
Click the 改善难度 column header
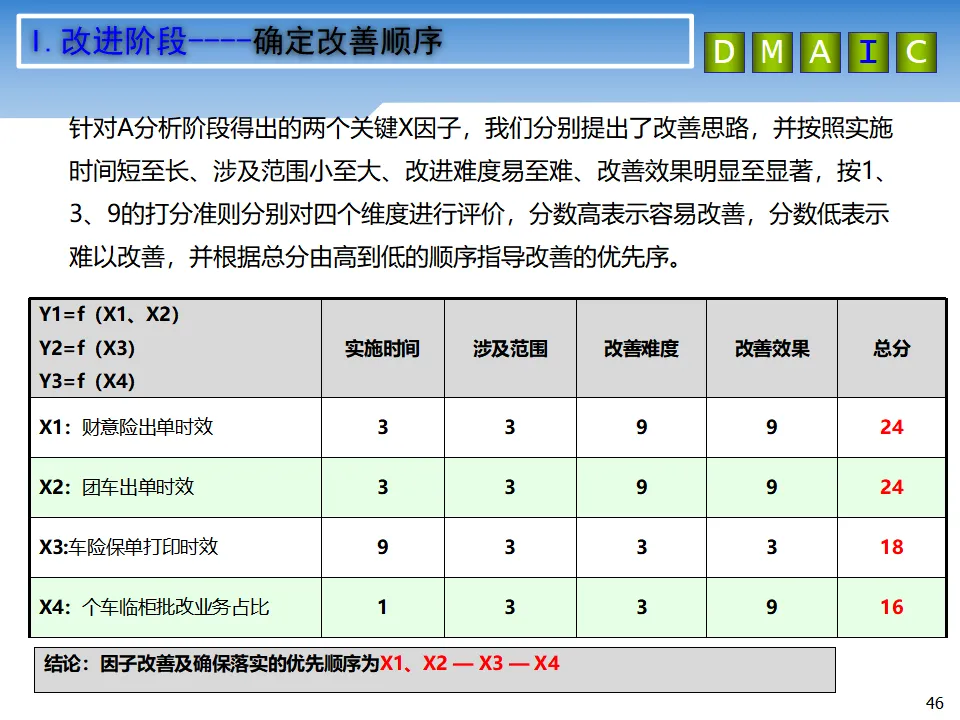[641, 348]
